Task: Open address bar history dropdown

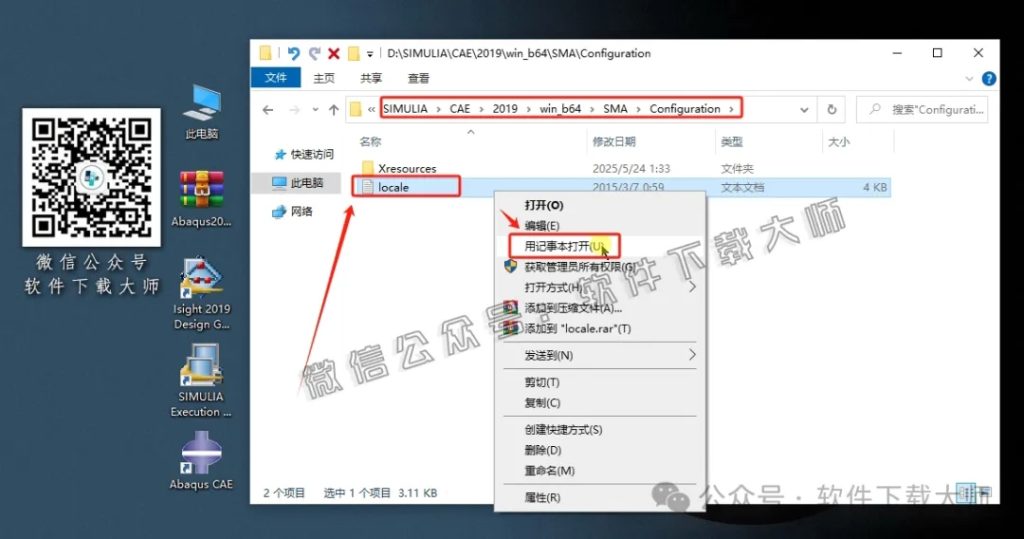Action: tap(804, 110)
